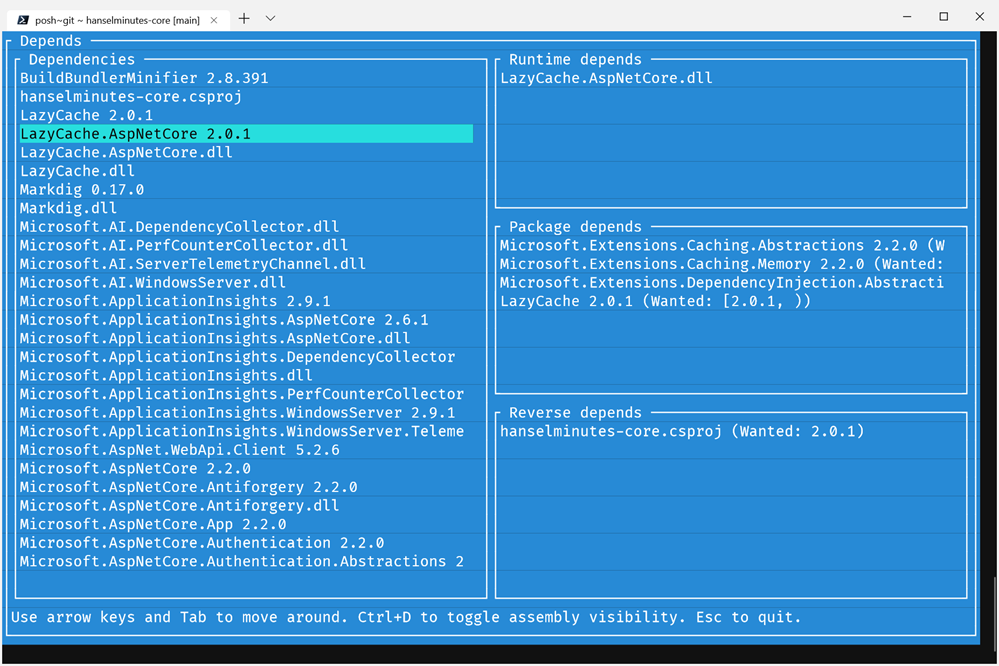Click LazyCache.AspNetCore.dll under Runtime depends
999x666 pixels.
pos(607,78)
